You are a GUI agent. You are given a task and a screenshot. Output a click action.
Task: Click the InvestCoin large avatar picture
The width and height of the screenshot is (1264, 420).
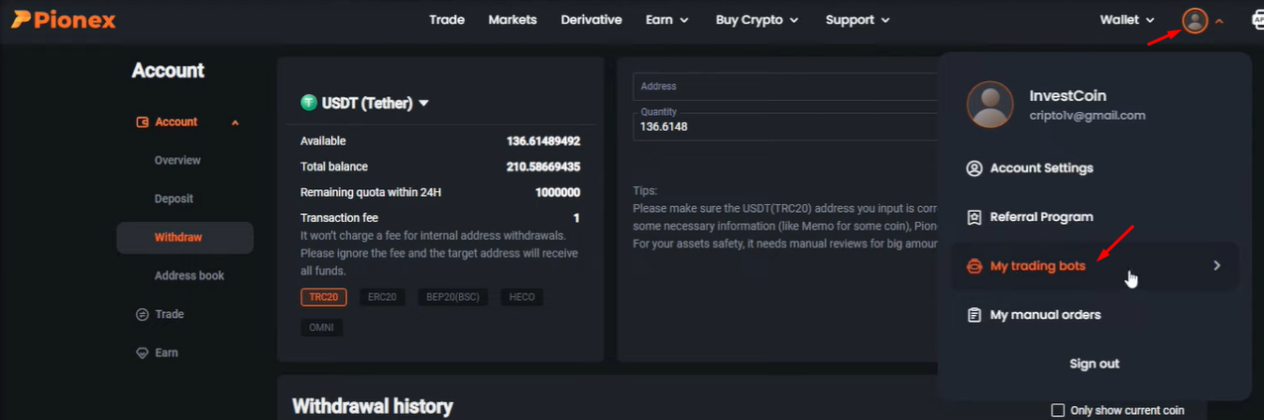coord(990,105)
